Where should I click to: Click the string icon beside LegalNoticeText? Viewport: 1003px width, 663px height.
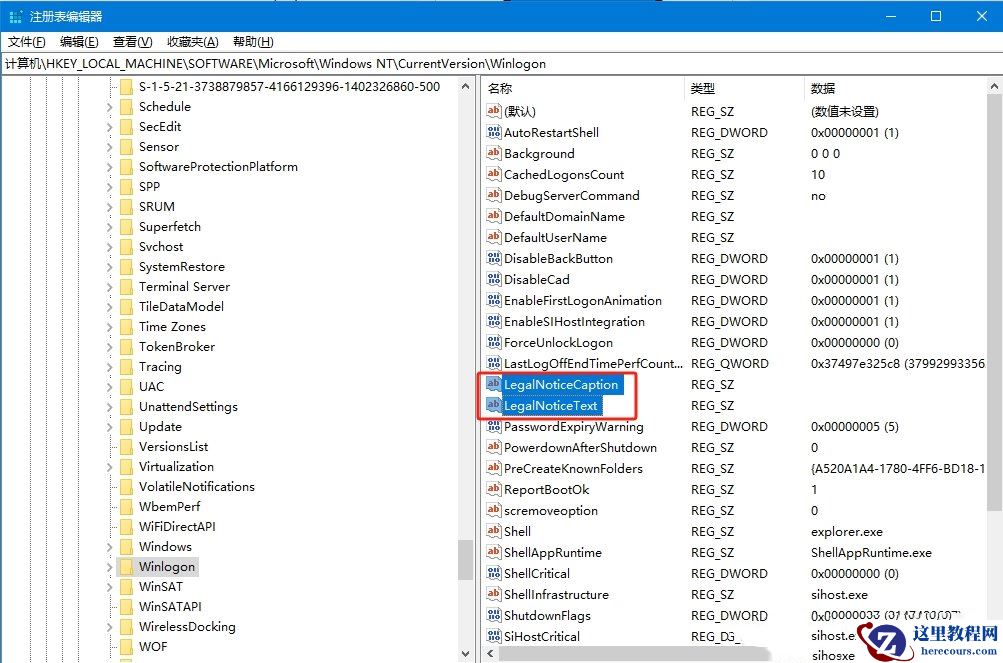point(493,405)
